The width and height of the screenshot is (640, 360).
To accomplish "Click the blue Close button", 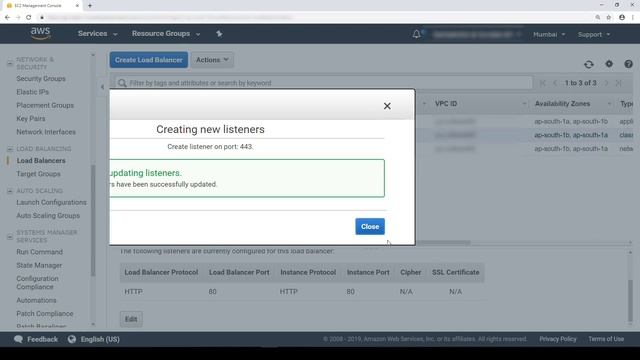I will [370, 227].
